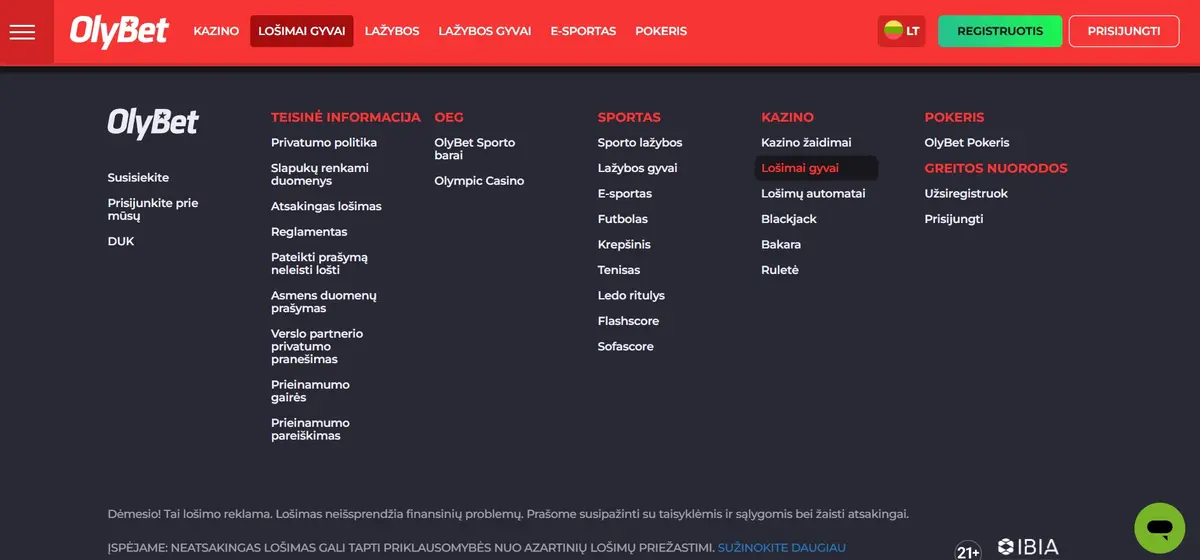The image size is (1200, 560).
Task: Open the hamburger menu icon
Action: point(22,32)
